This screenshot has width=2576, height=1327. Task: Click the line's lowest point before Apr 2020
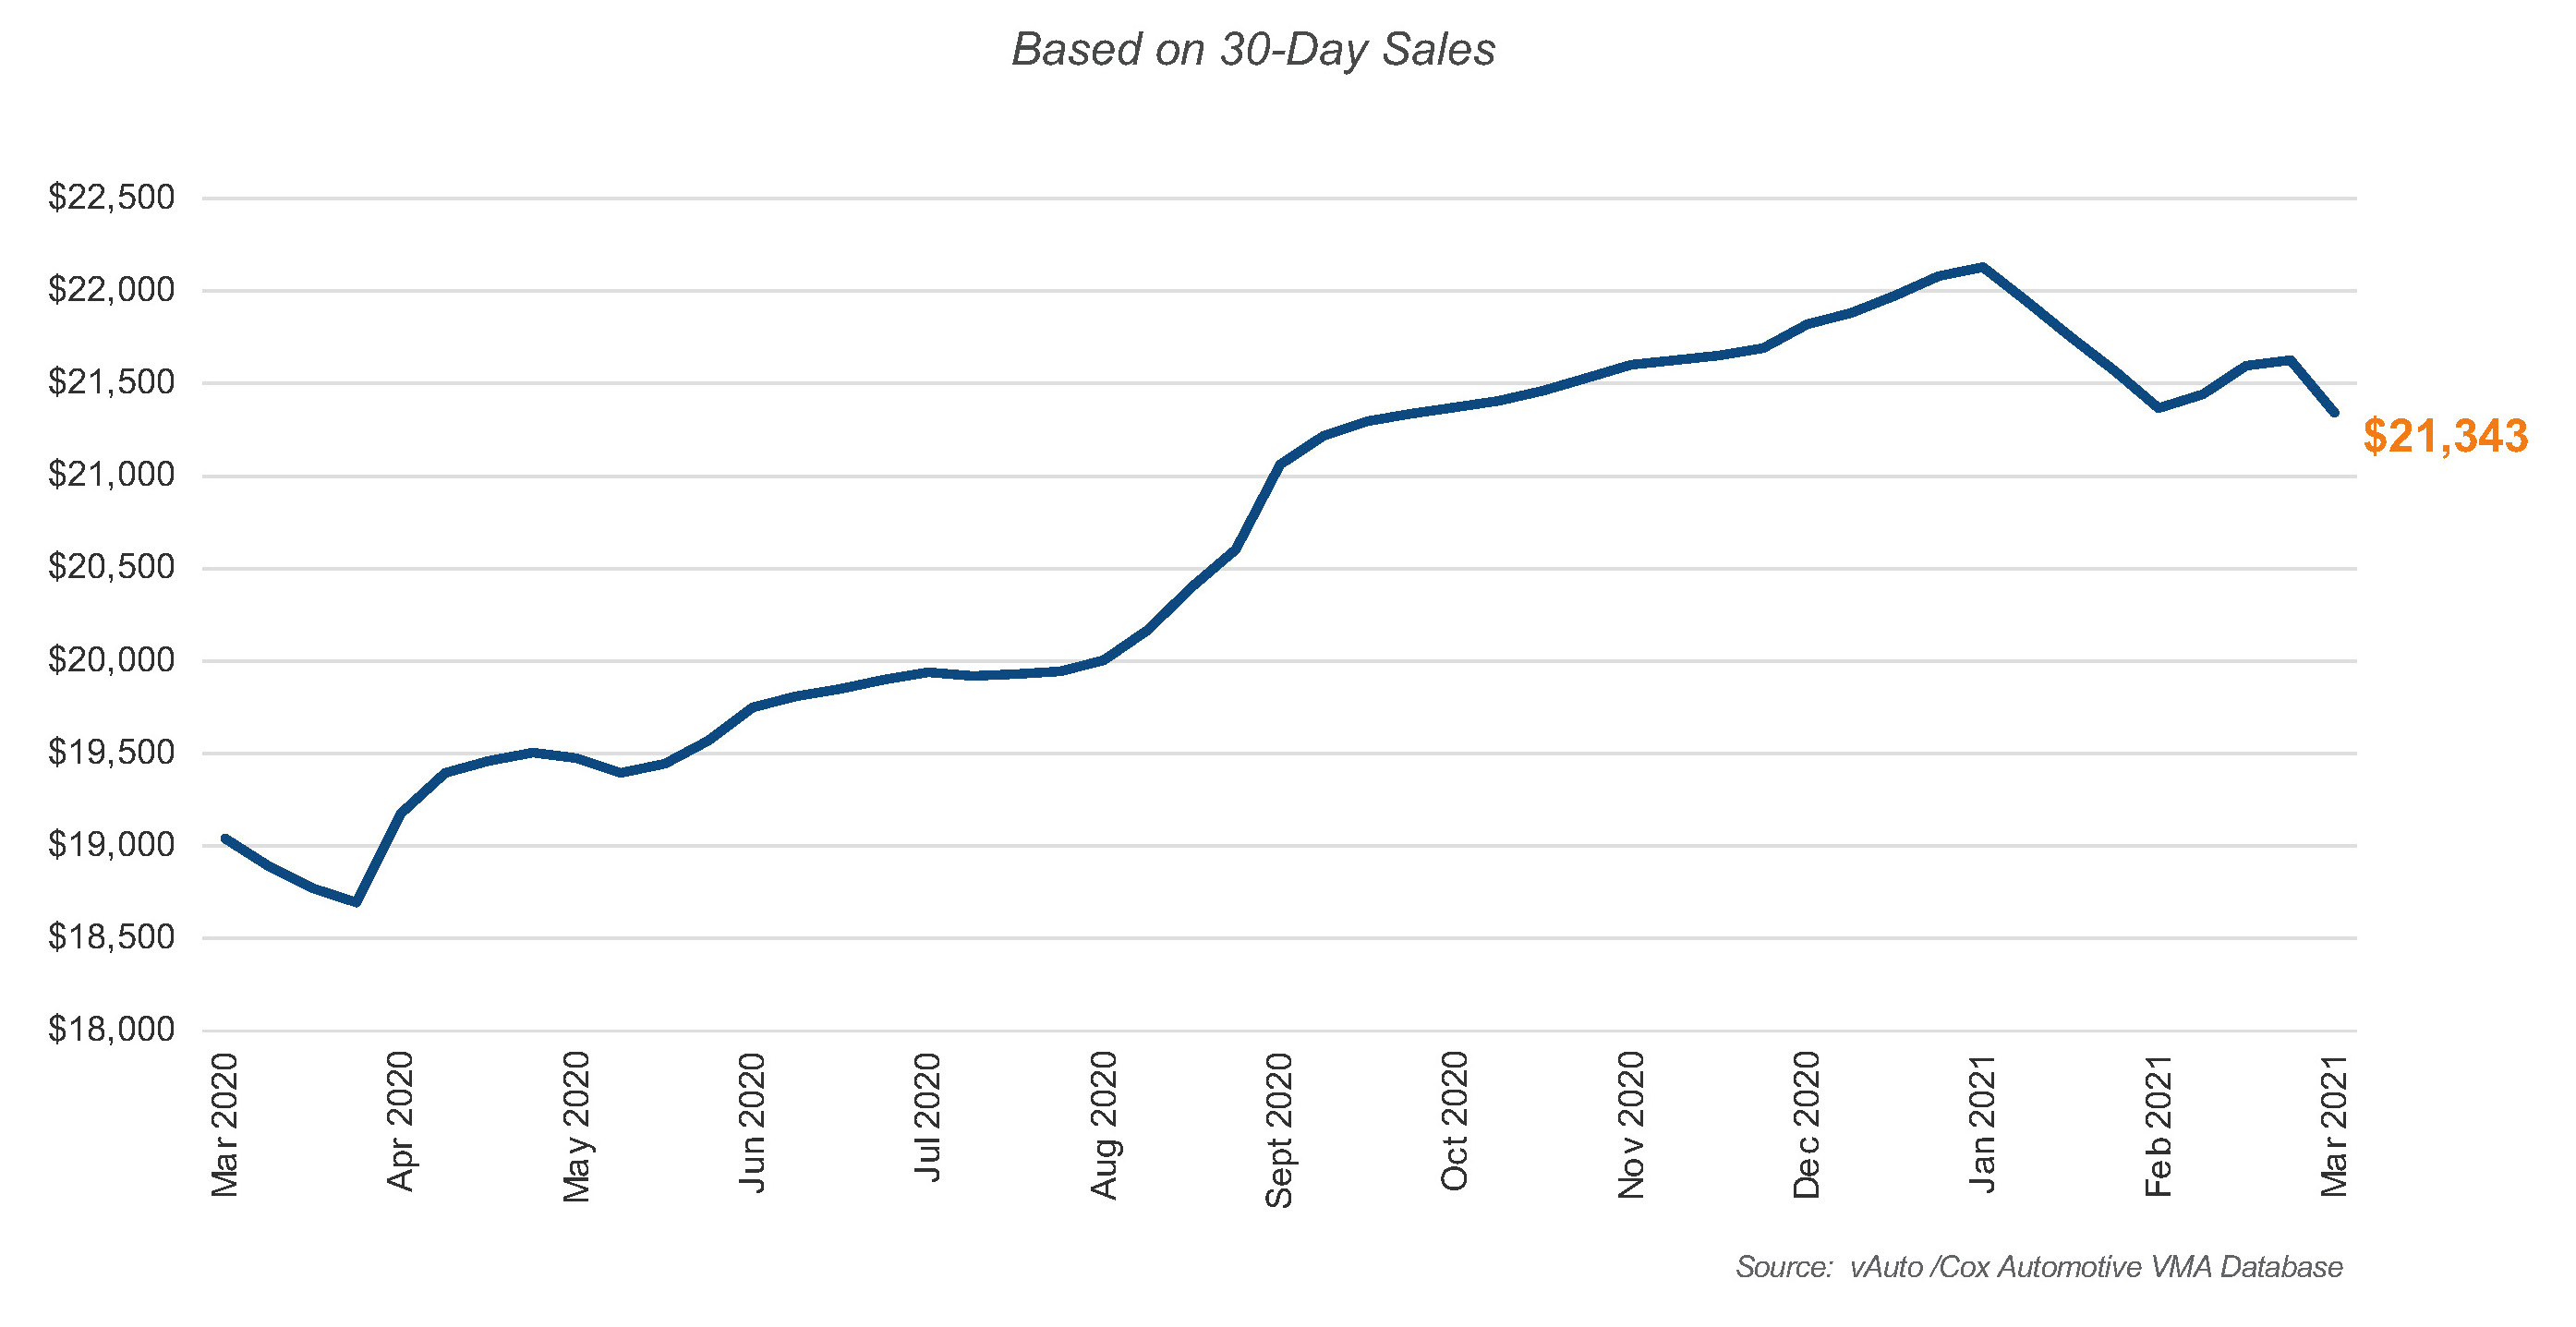(357, 902)
